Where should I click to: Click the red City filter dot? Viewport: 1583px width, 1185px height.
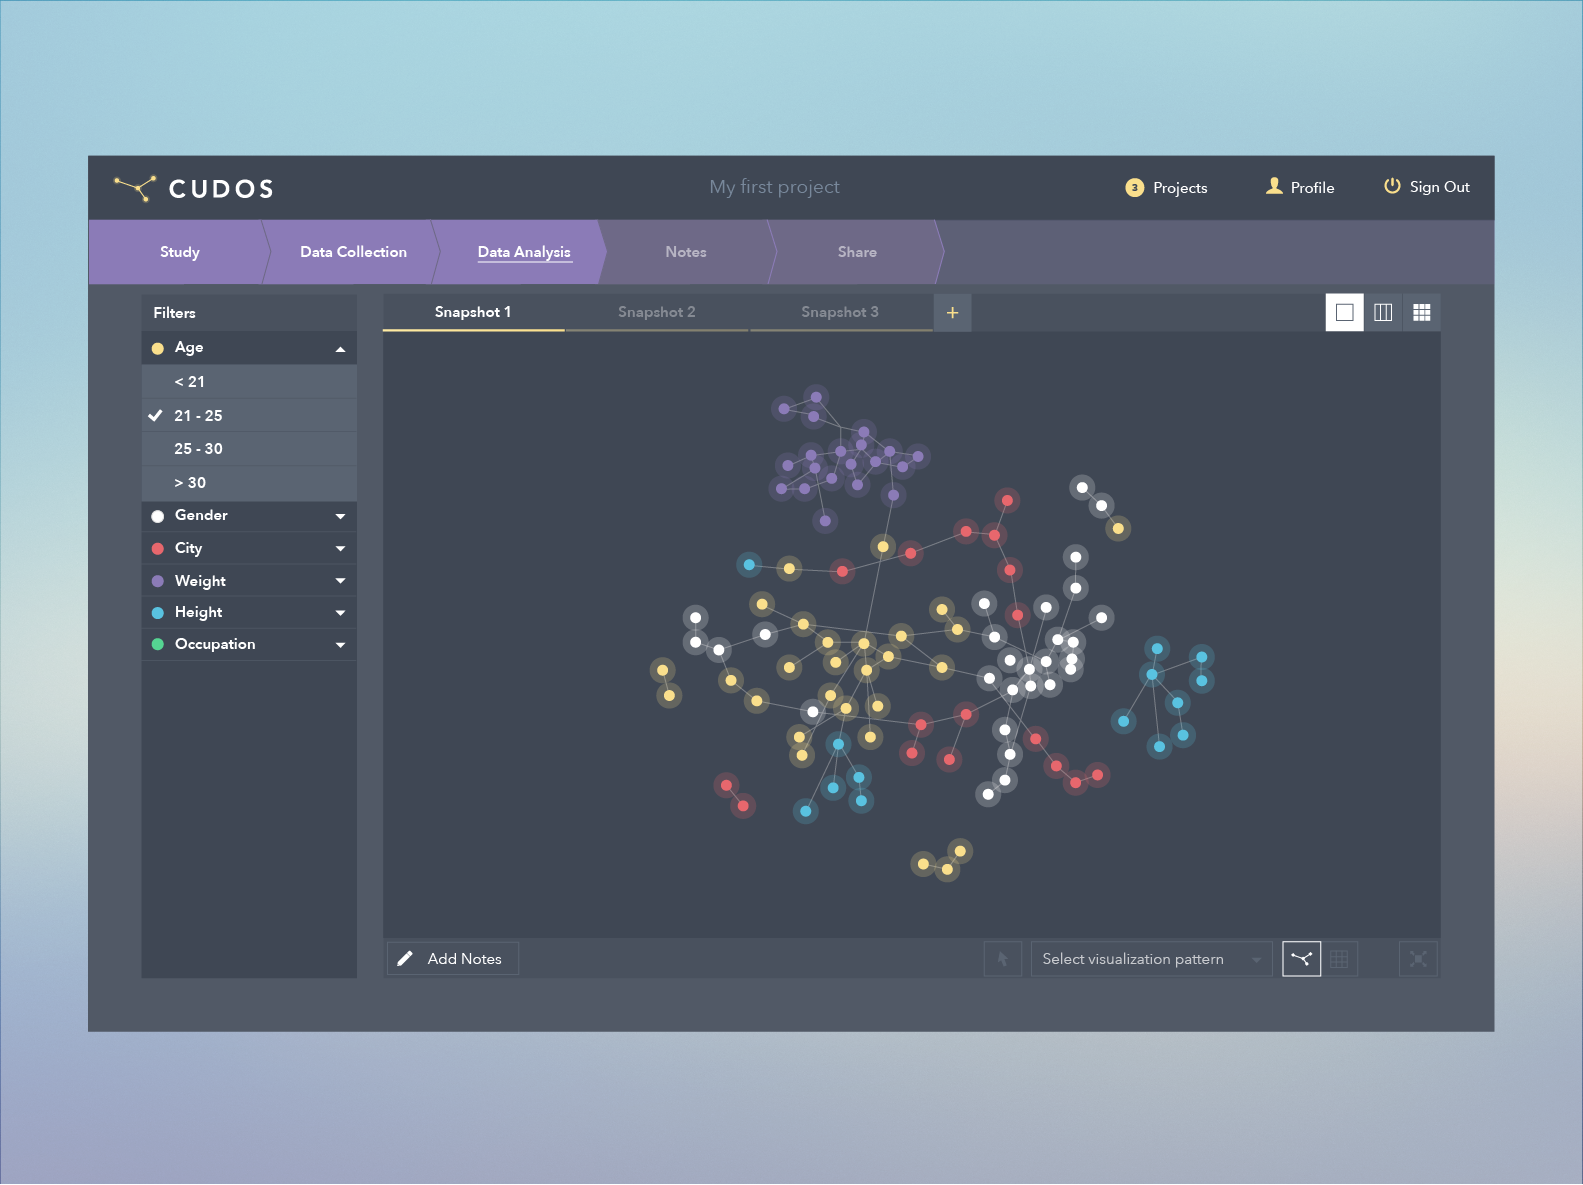point(157,549)
